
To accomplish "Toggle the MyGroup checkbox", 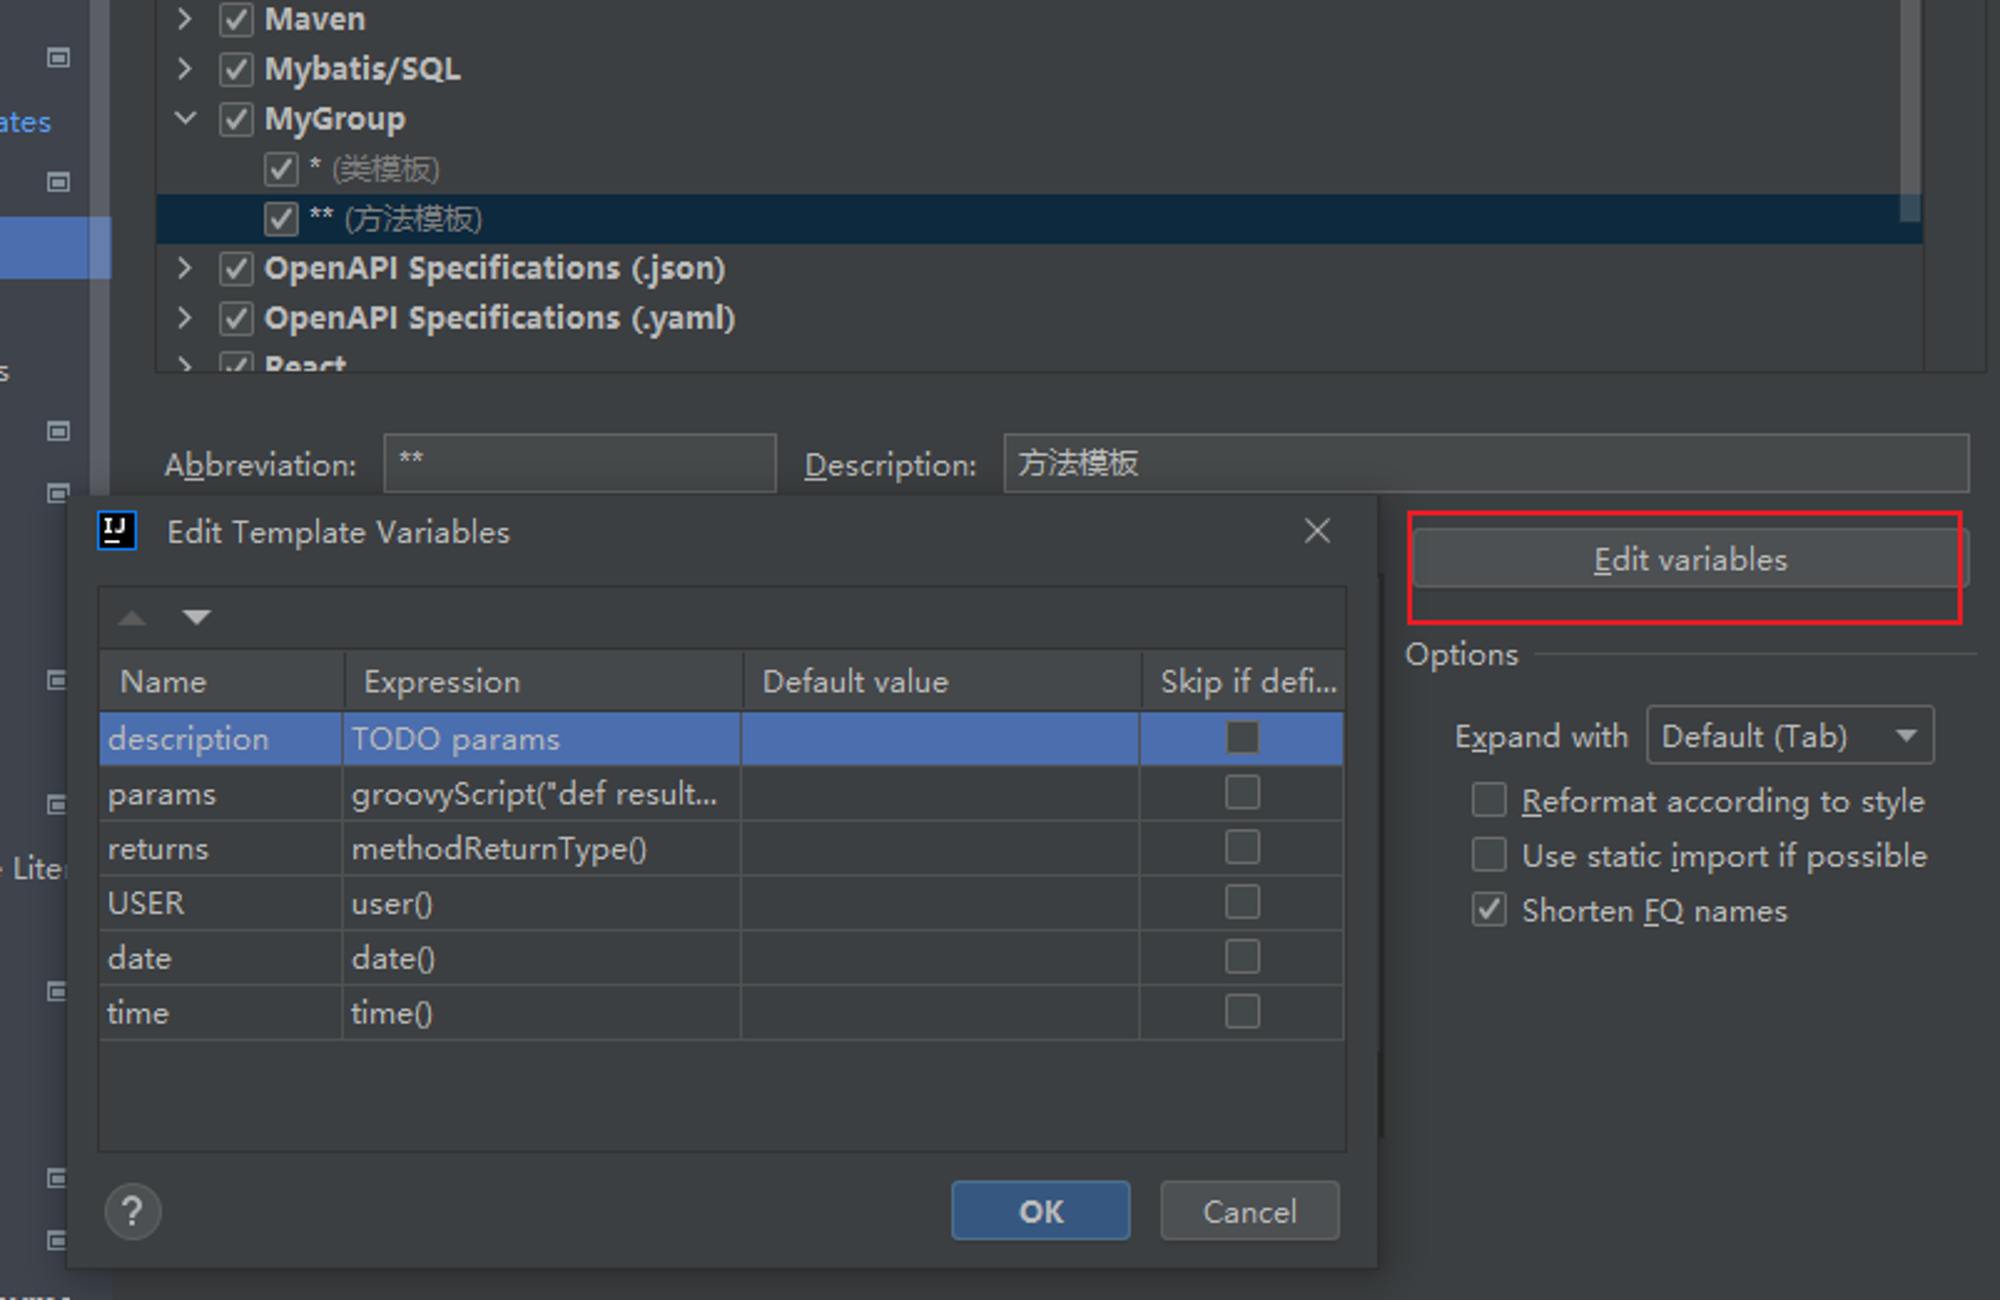I will click(236, 119).
